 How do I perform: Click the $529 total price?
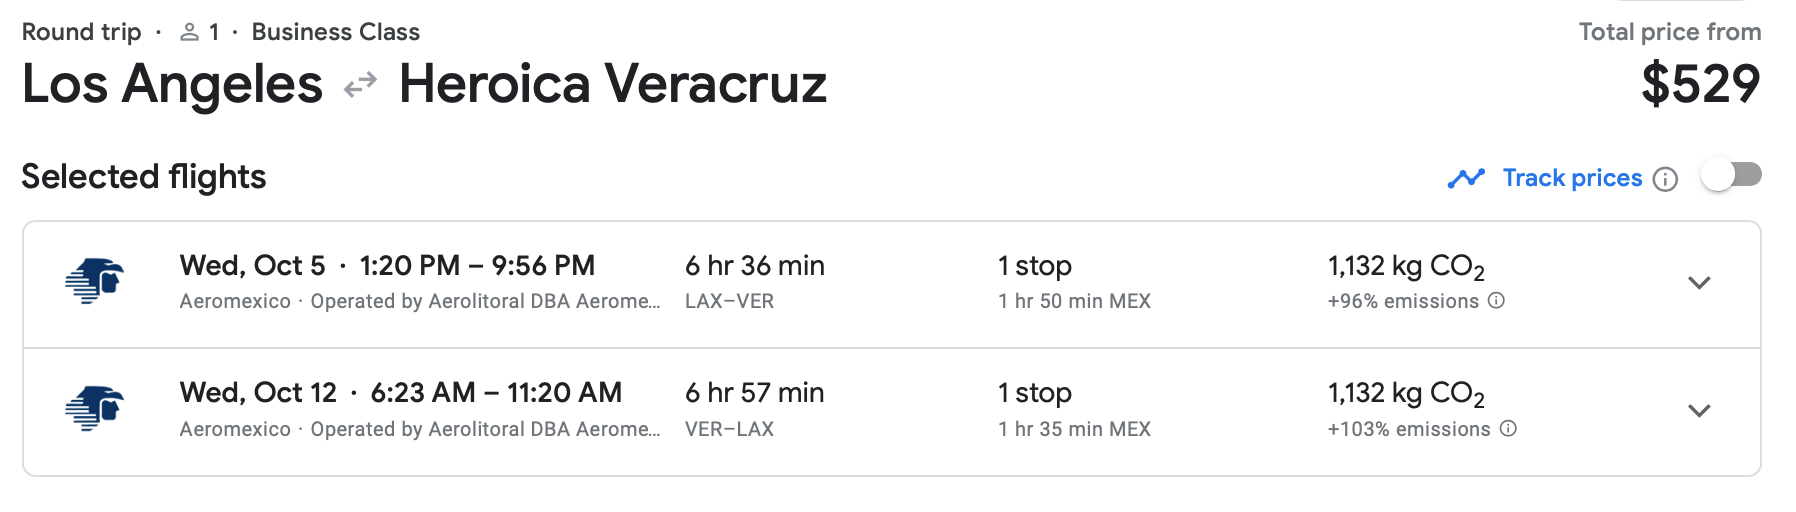[x=1700, y=83]
